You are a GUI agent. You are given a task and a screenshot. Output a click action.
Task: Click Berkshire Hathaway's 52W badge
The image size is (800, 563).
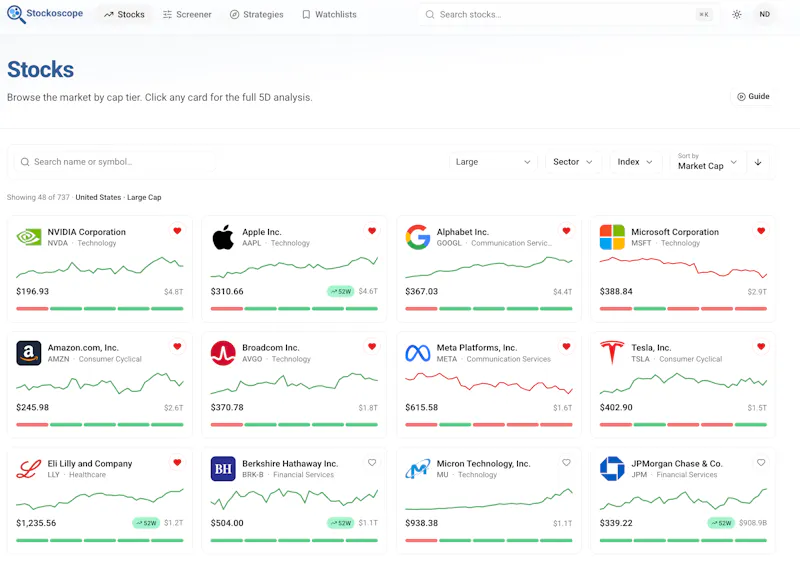[340, 523]
